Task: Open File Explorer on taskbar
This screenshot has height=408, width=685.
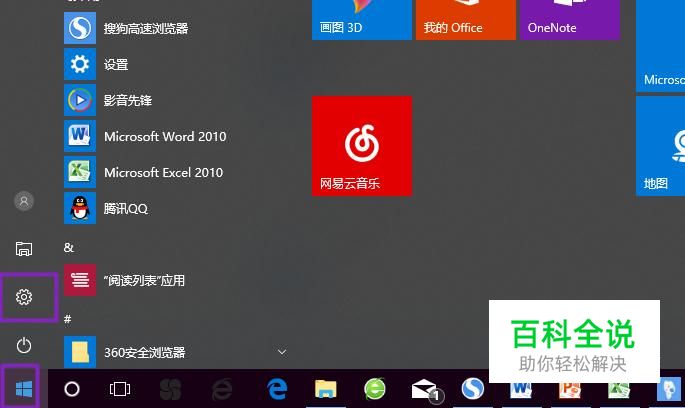Action: click(326, 389)
